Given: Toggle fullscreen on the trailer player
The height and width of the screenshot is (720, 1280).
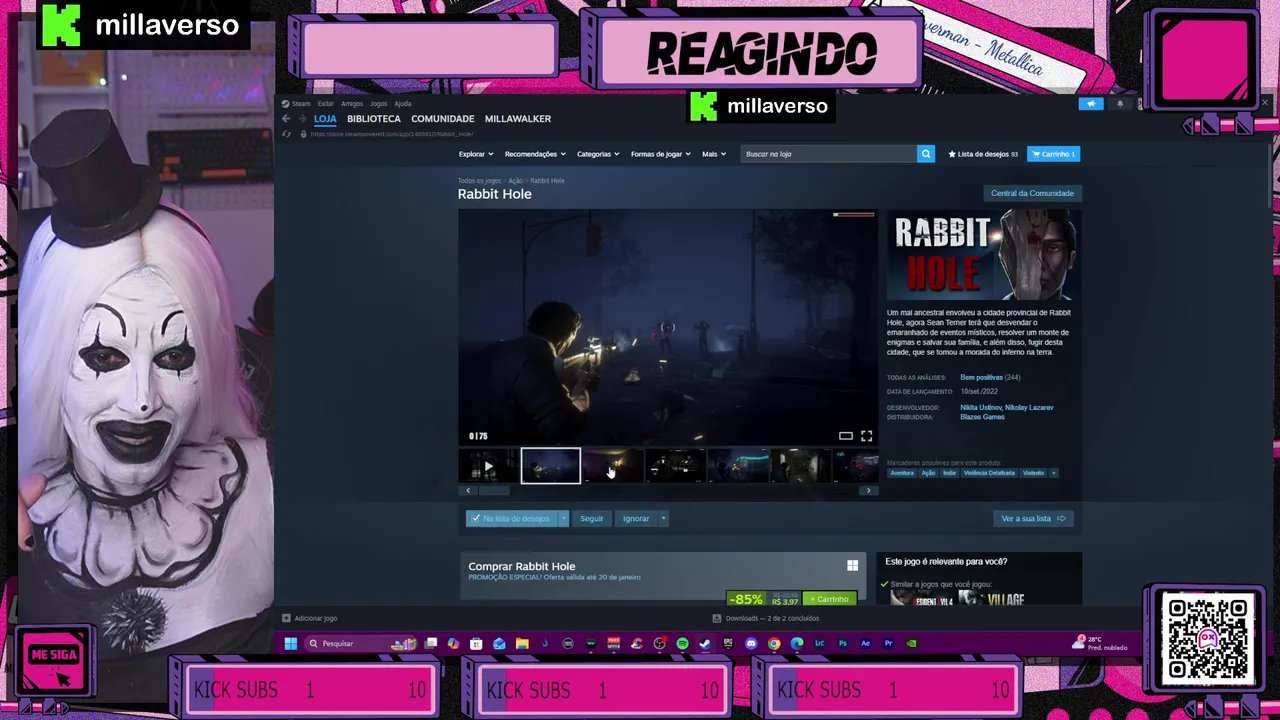Looking at the screenshot, I should click(x=867, y=436).
